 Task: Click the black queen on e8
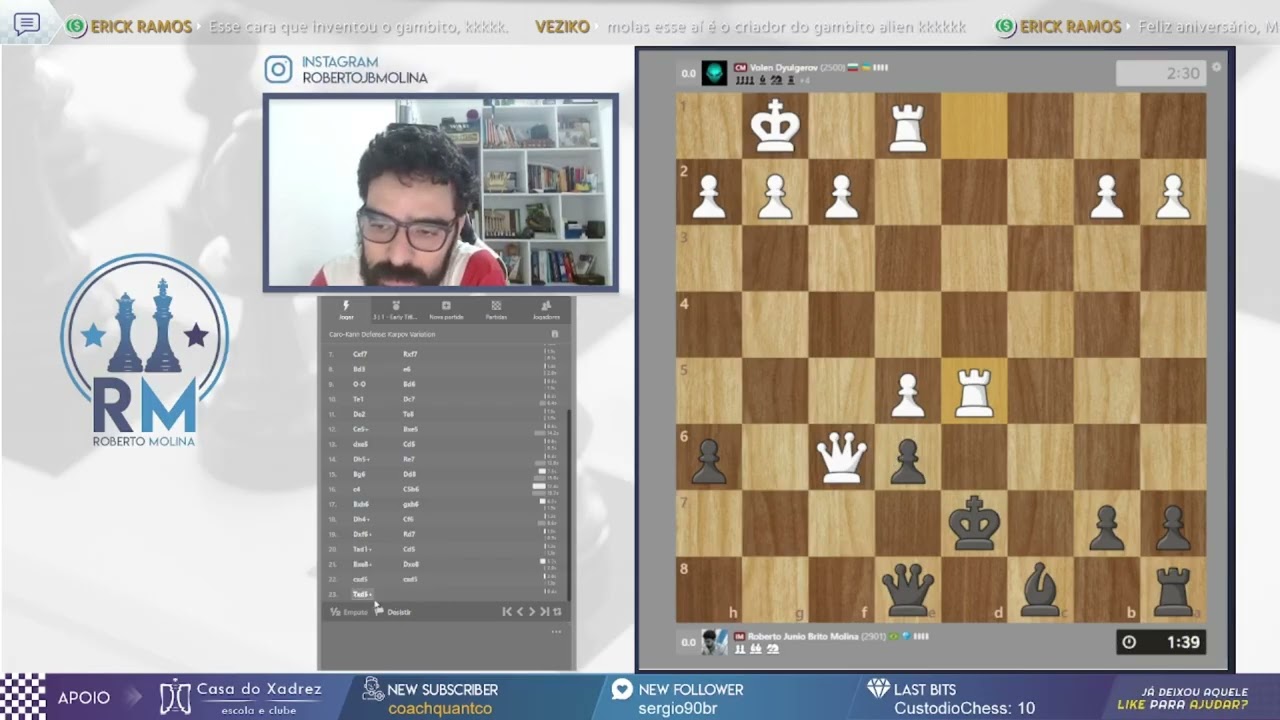point(907,591)
